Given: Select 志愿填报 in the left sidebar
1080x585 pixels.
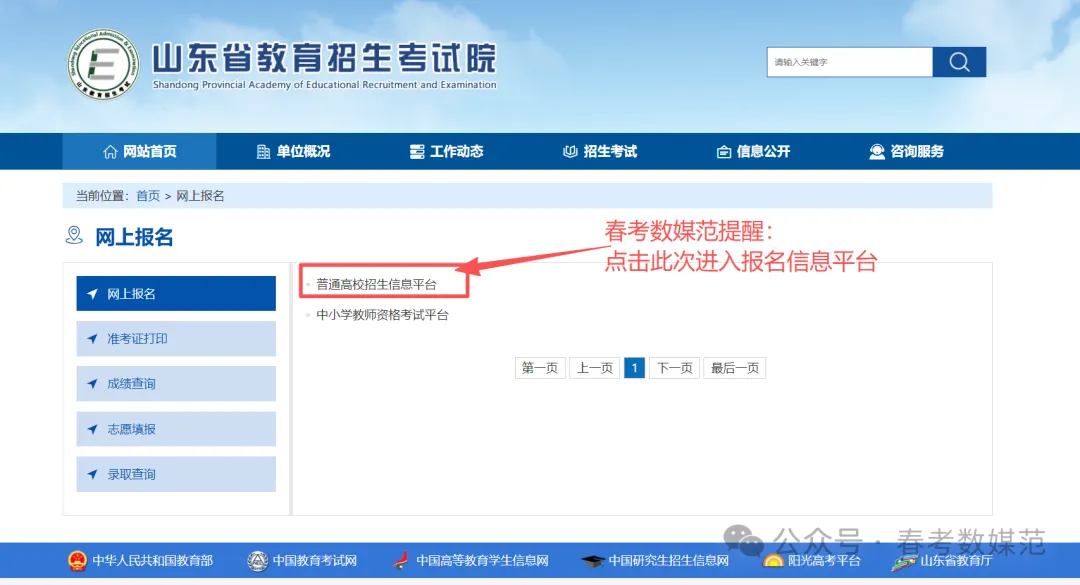Looking at the screenshot, I should (176, 429).
